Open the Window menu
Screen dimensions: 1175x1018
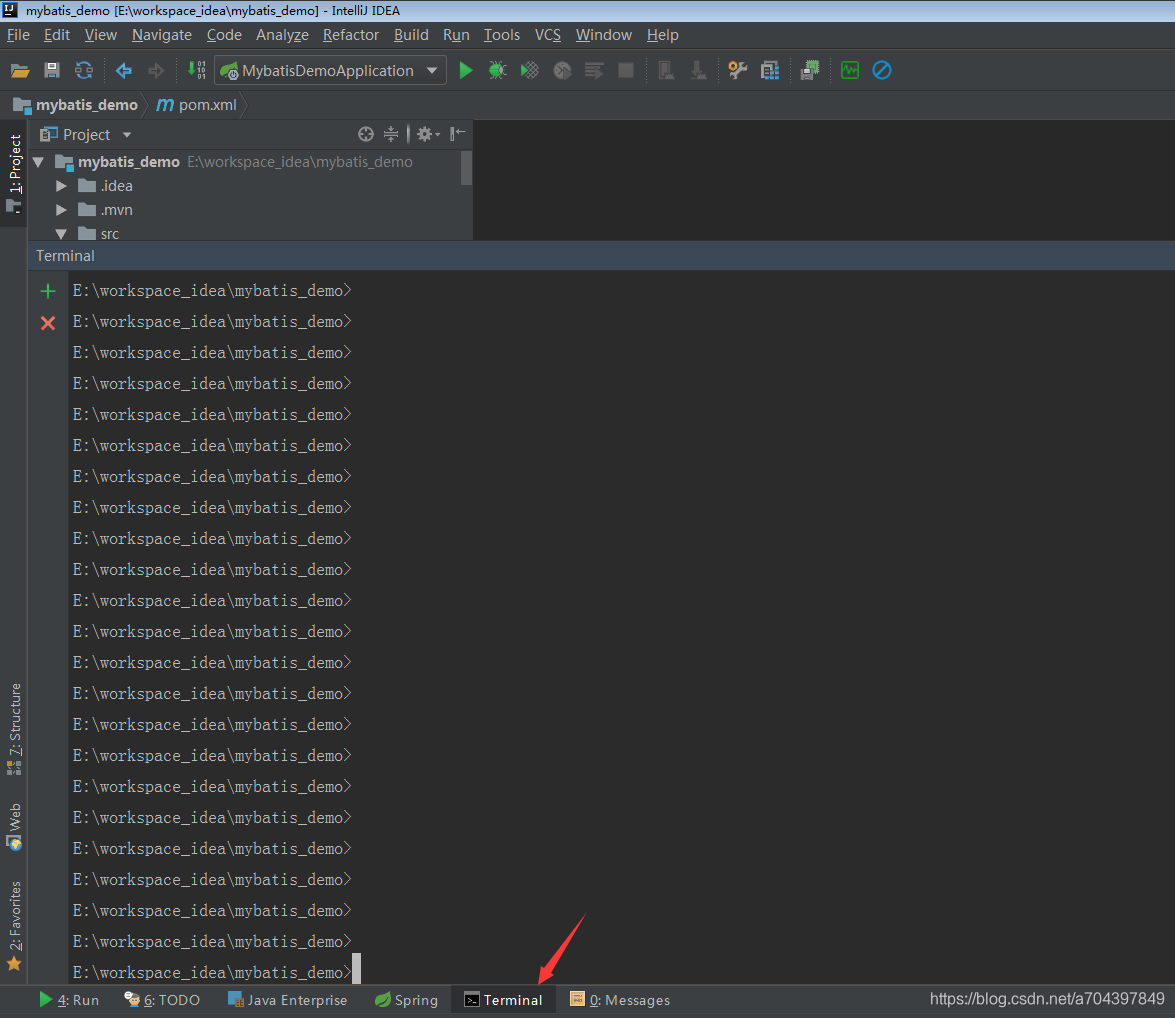pyautogui.click(x=603, y=35)
